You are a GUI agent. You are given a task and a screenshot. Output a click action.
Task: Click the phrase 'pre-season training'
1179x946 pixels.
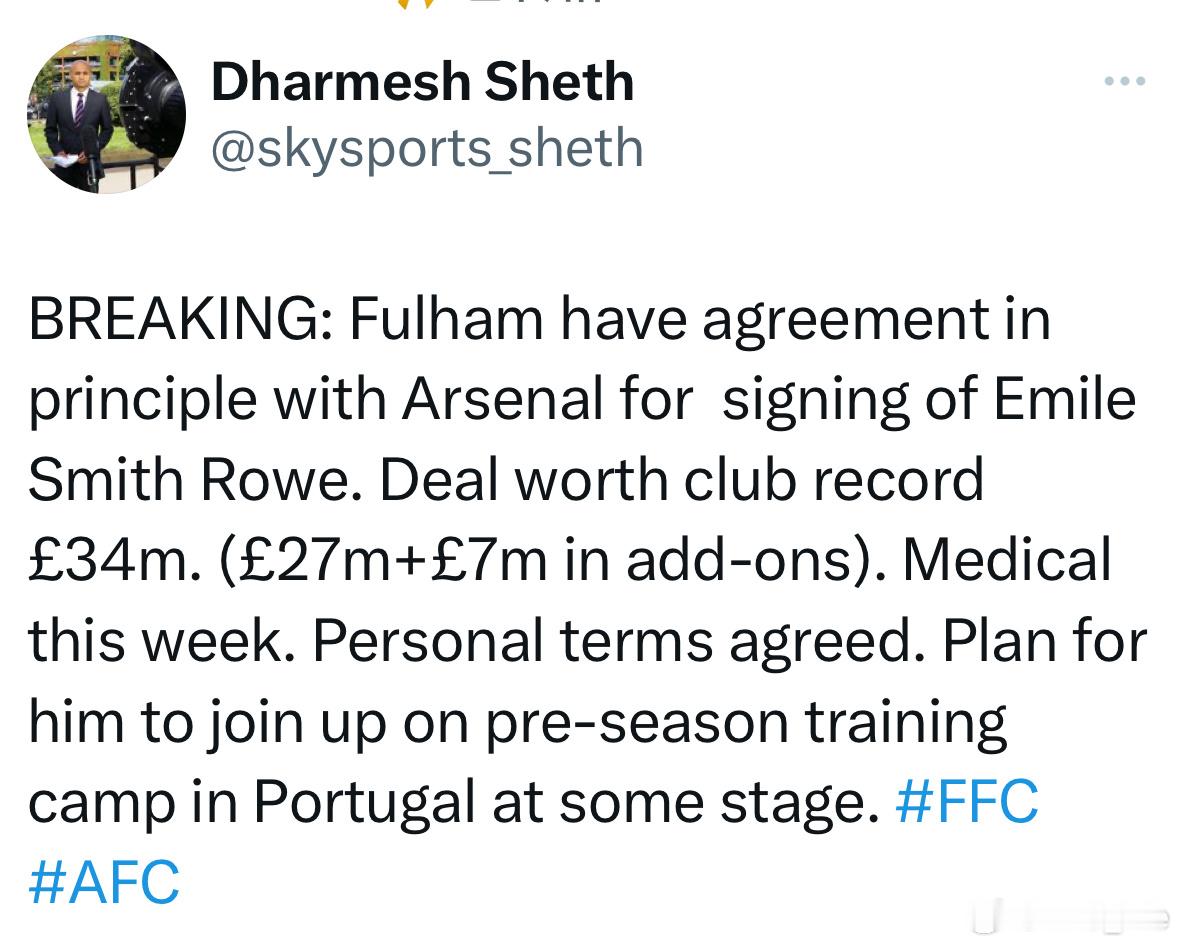(745, 722)
